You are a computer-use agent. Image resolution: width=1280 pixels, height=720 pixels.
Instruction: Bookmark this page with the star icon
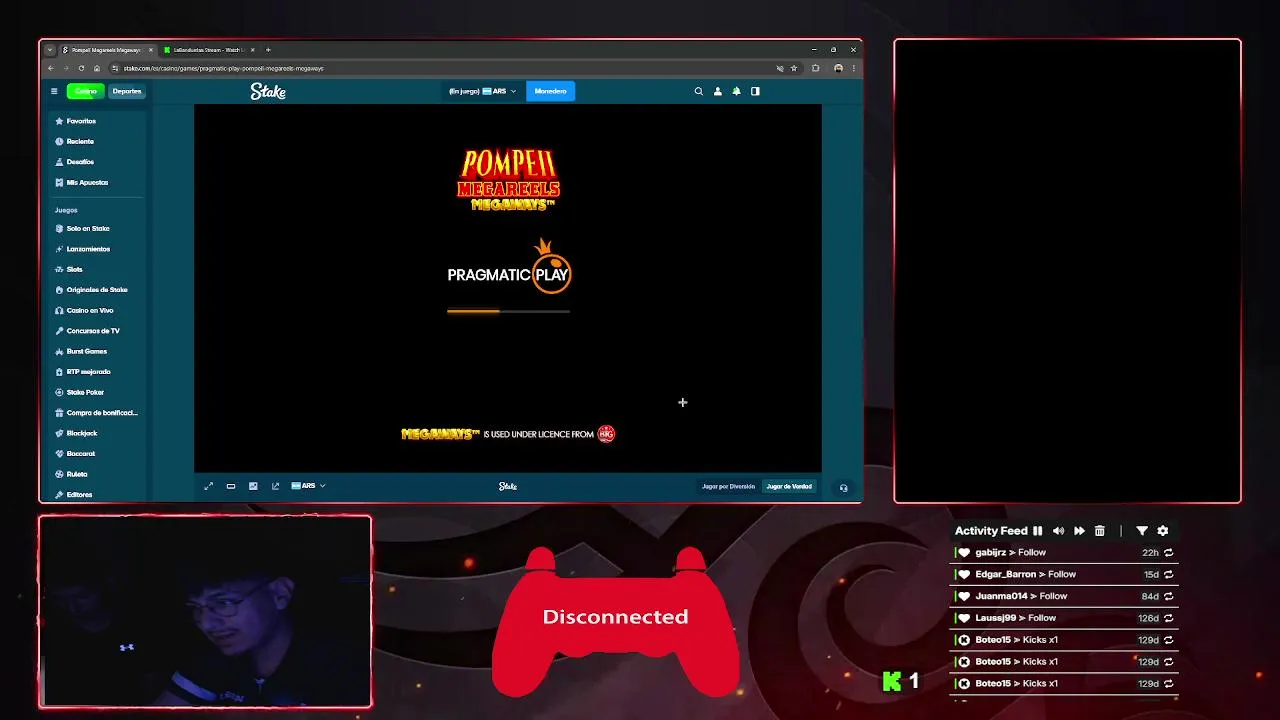[794, 68]
